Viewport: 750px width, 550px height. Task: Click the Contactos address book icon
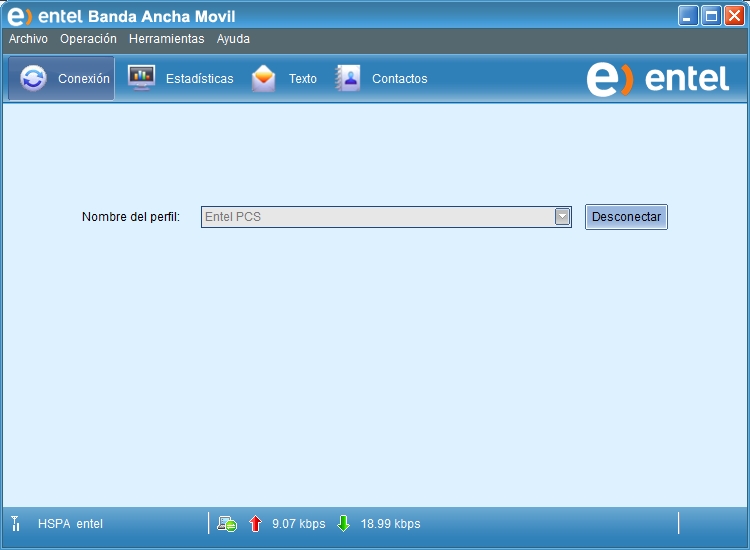(348, 77)
